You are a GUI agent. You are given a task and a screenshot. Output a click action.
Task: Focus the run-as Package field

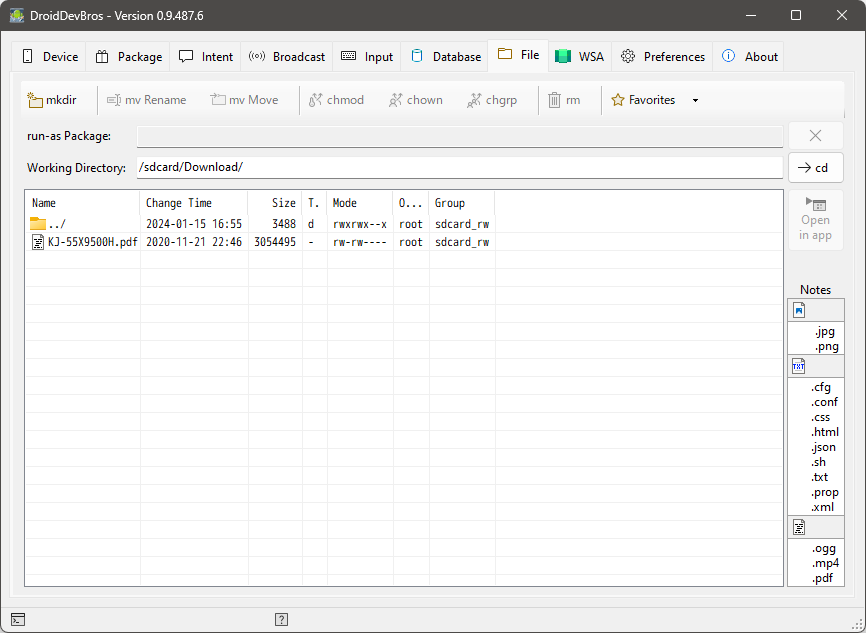(x=460, y=136)
